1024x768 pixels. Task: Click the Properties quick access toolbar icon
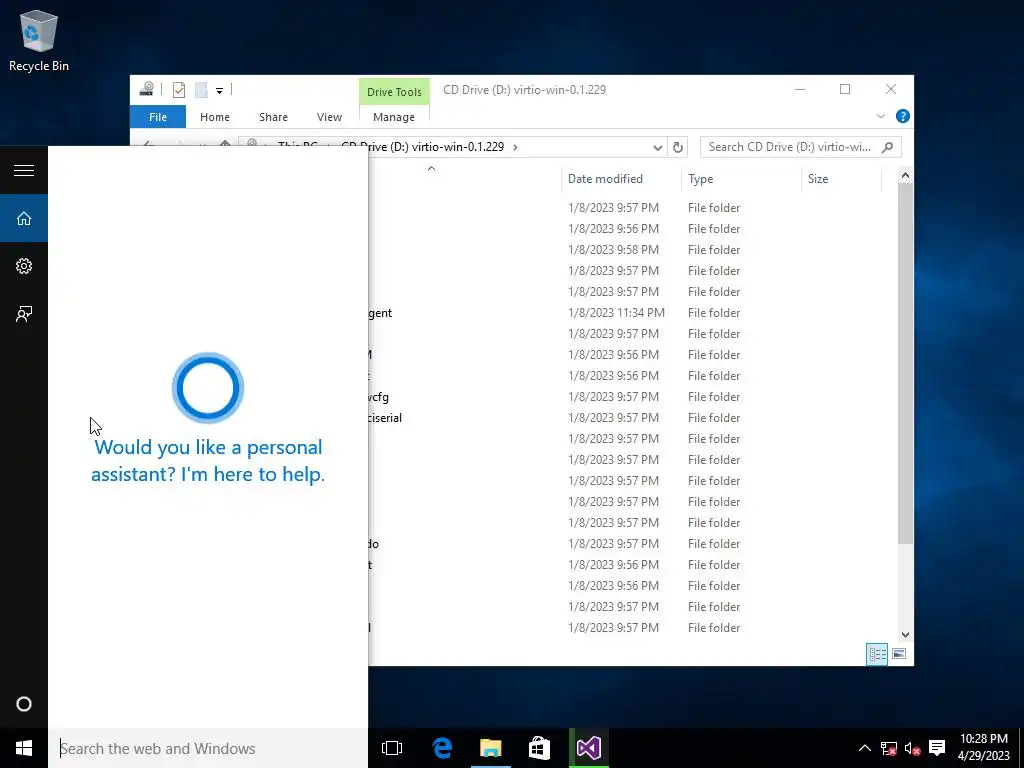tap(179, 90)
